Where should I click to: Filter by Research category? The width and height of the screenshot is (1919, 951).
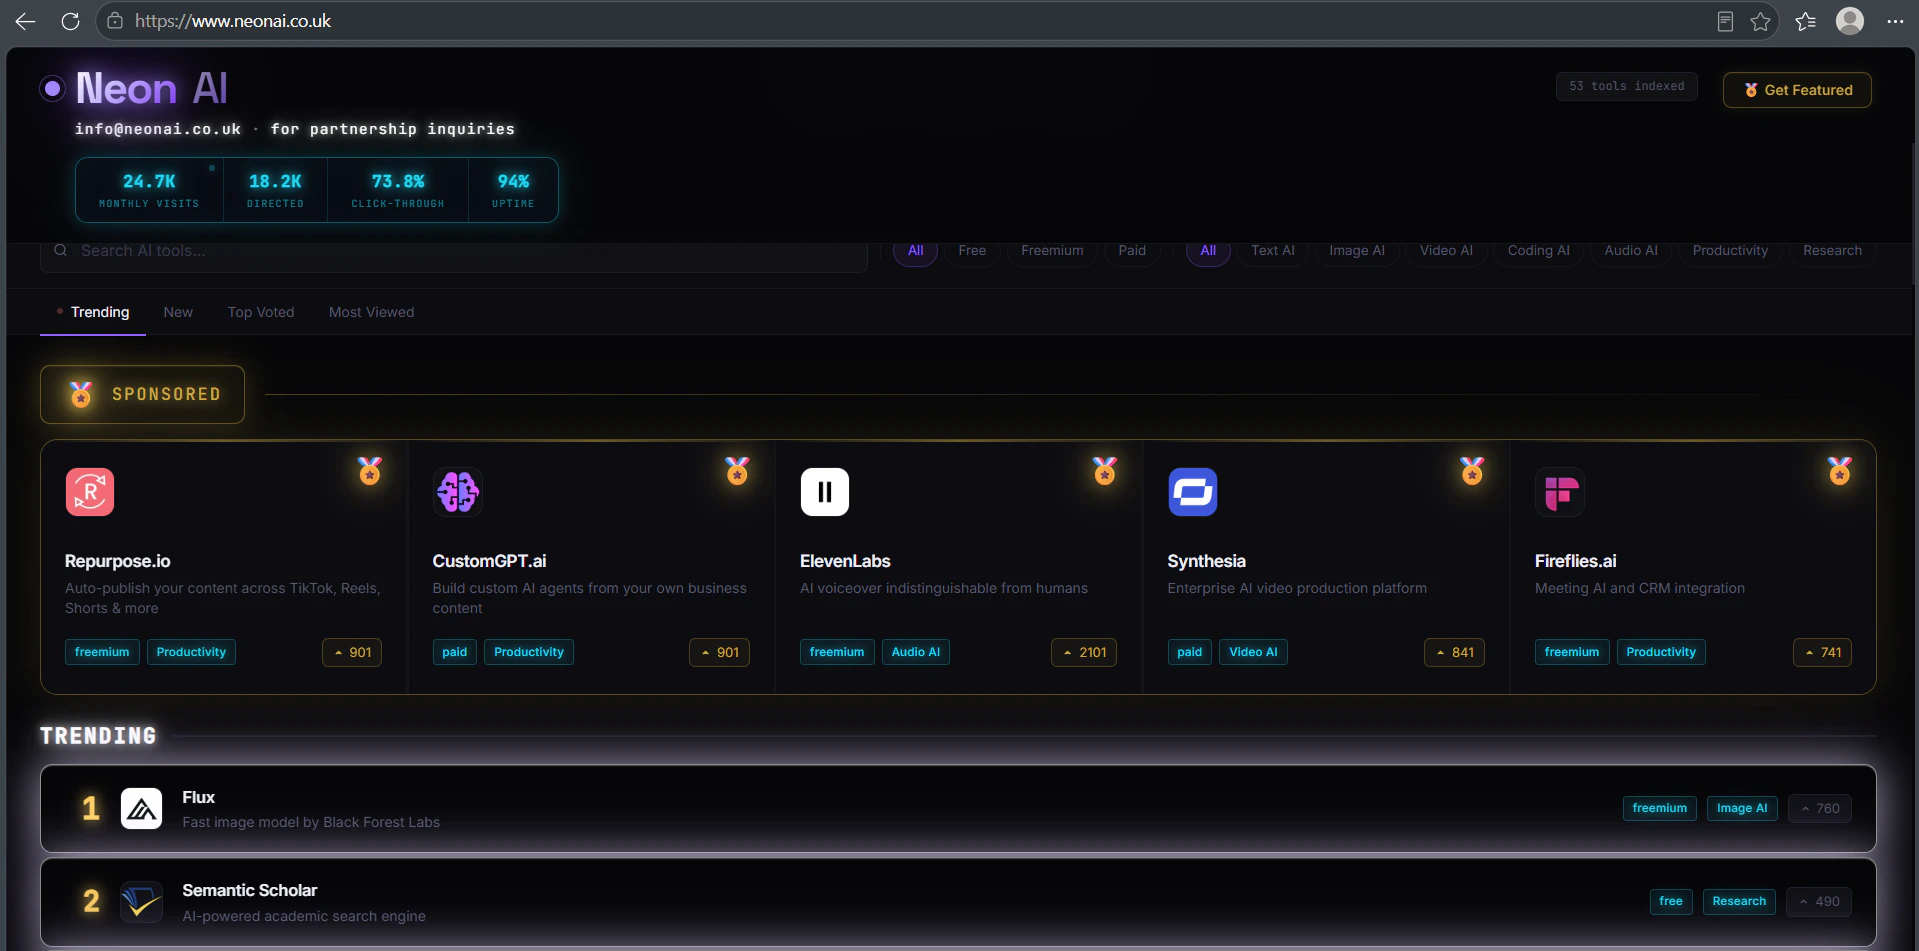coord(1832,251)
